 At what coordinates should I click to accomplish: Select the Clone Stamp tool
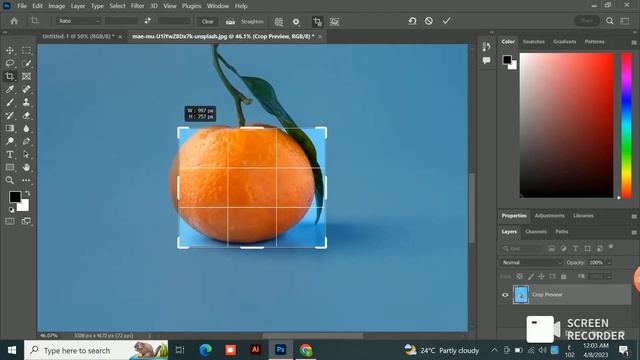(27, 102)
